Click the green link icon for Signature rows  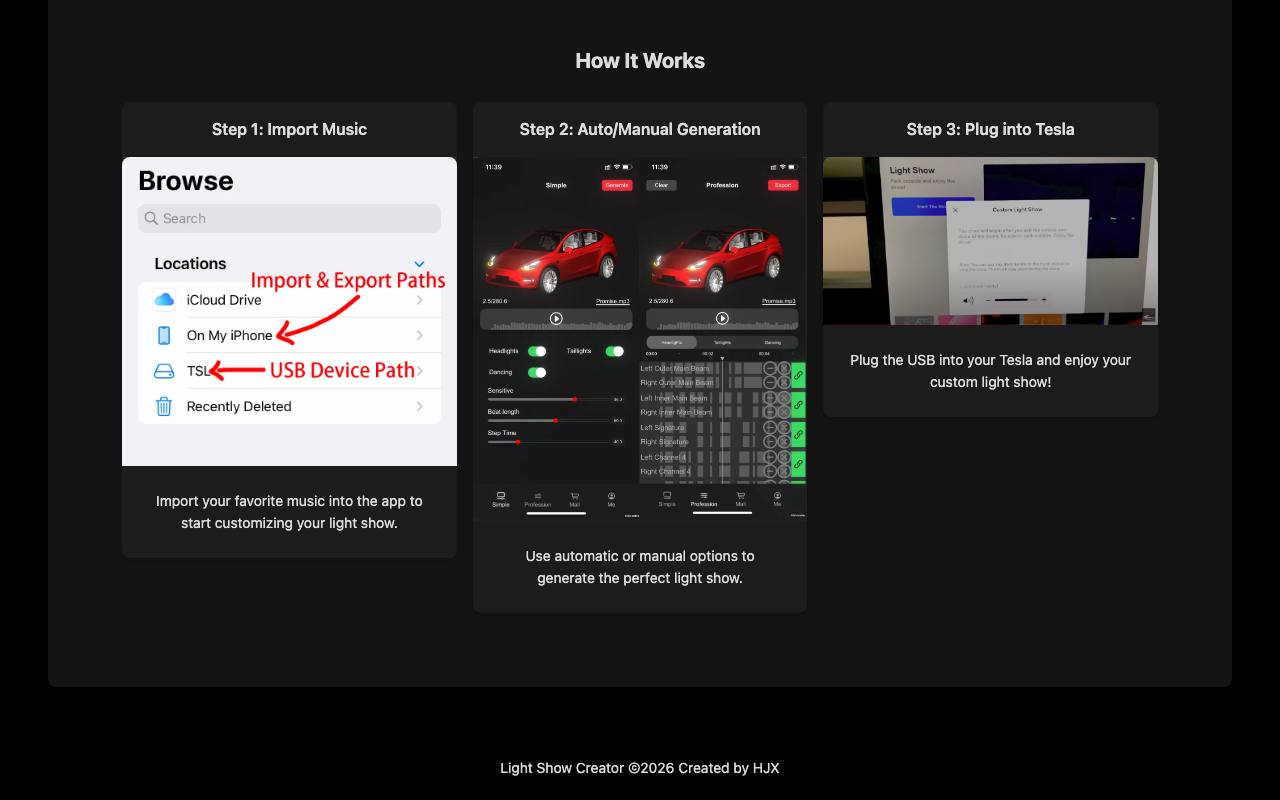798,435
